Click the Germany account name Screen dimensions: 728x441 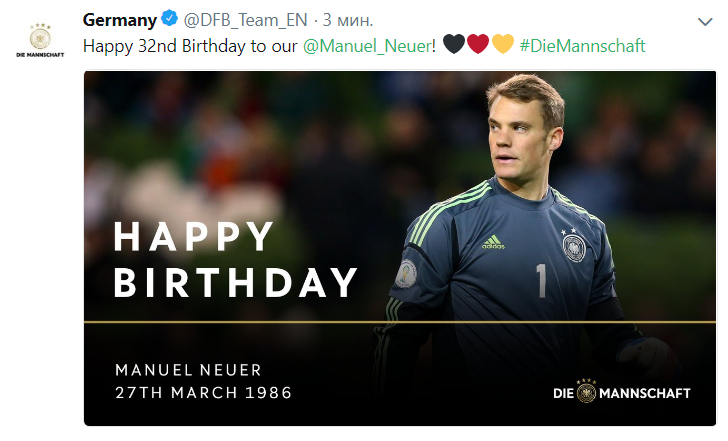tap(118, 21)
